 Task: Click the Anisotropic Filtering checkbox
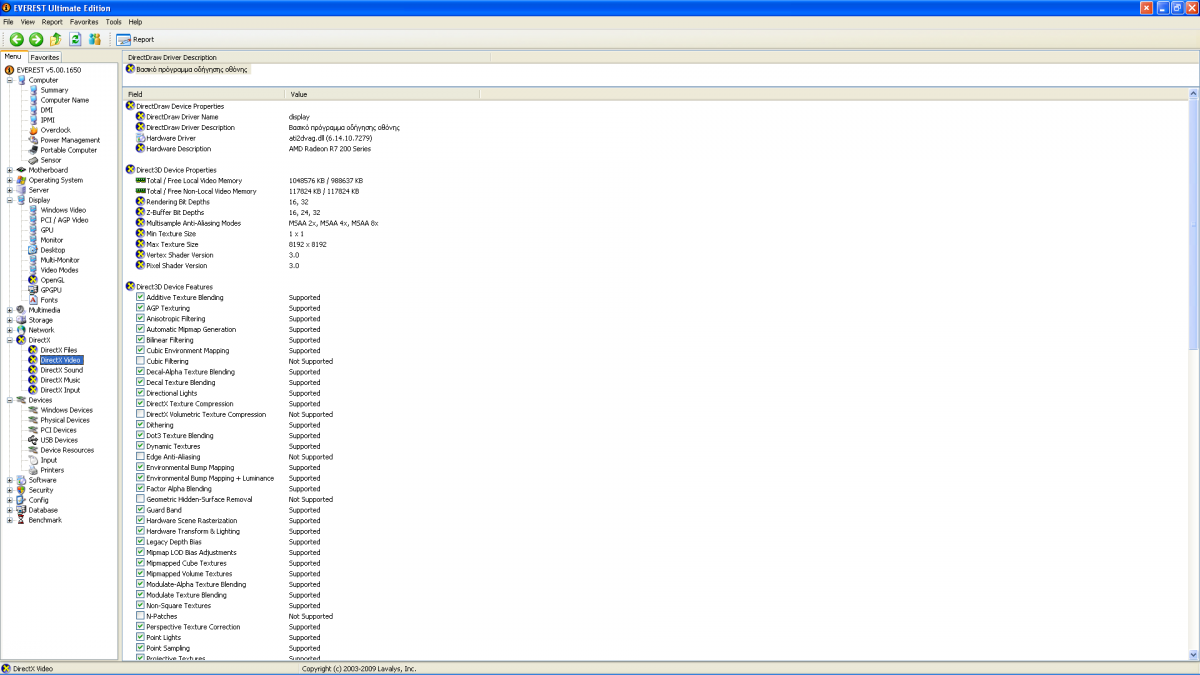140,318
